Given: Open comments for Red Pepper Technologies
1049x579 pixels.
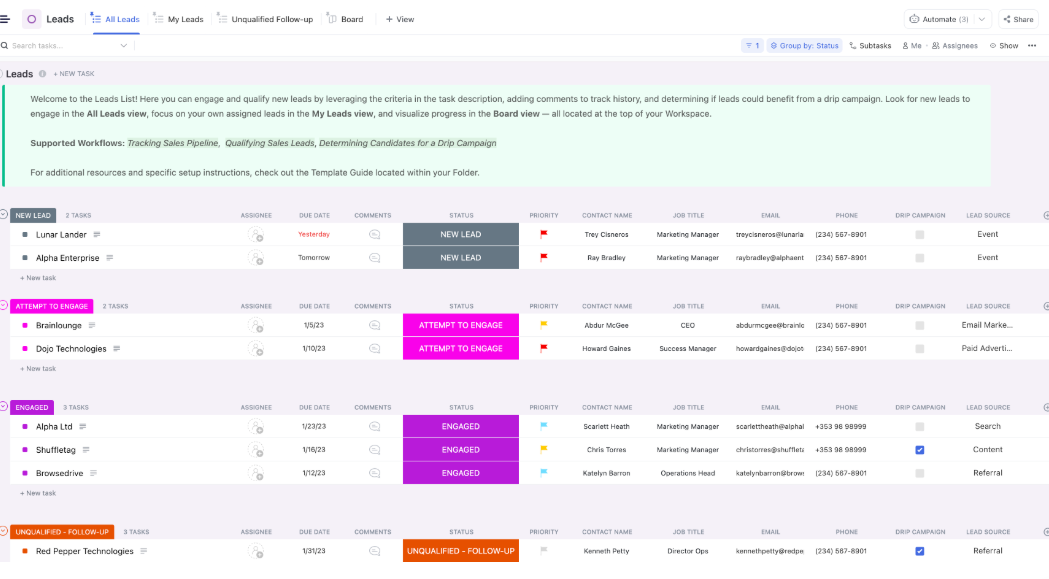Looking at the screenshot, I should pos(375,551).
